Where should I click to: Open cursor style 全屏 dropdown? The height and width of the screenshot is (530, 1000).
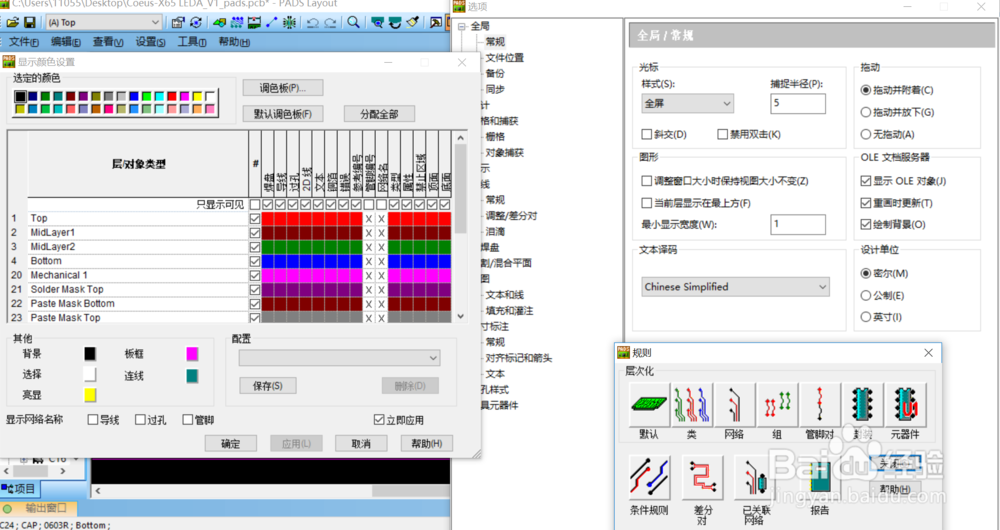[688, 103]
